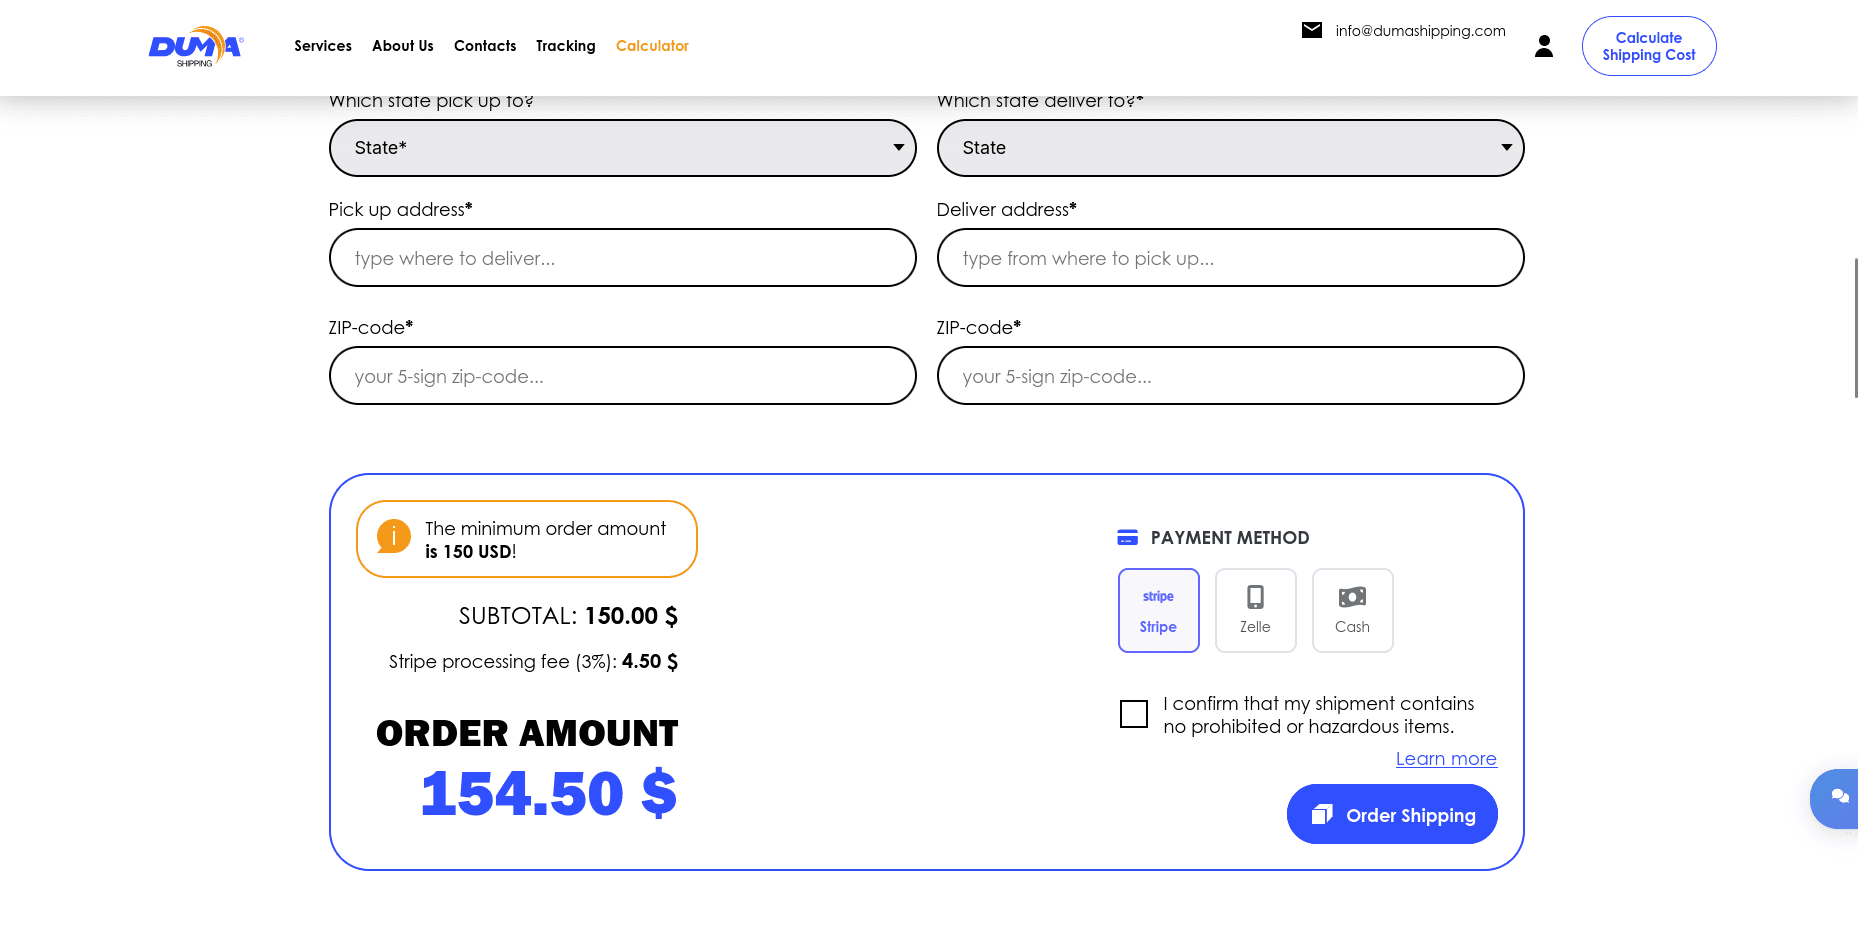Check the no prohibited items confirmation box
Image resolution: width=1858 pixels, height=929 pixels.
[1133, 714]
